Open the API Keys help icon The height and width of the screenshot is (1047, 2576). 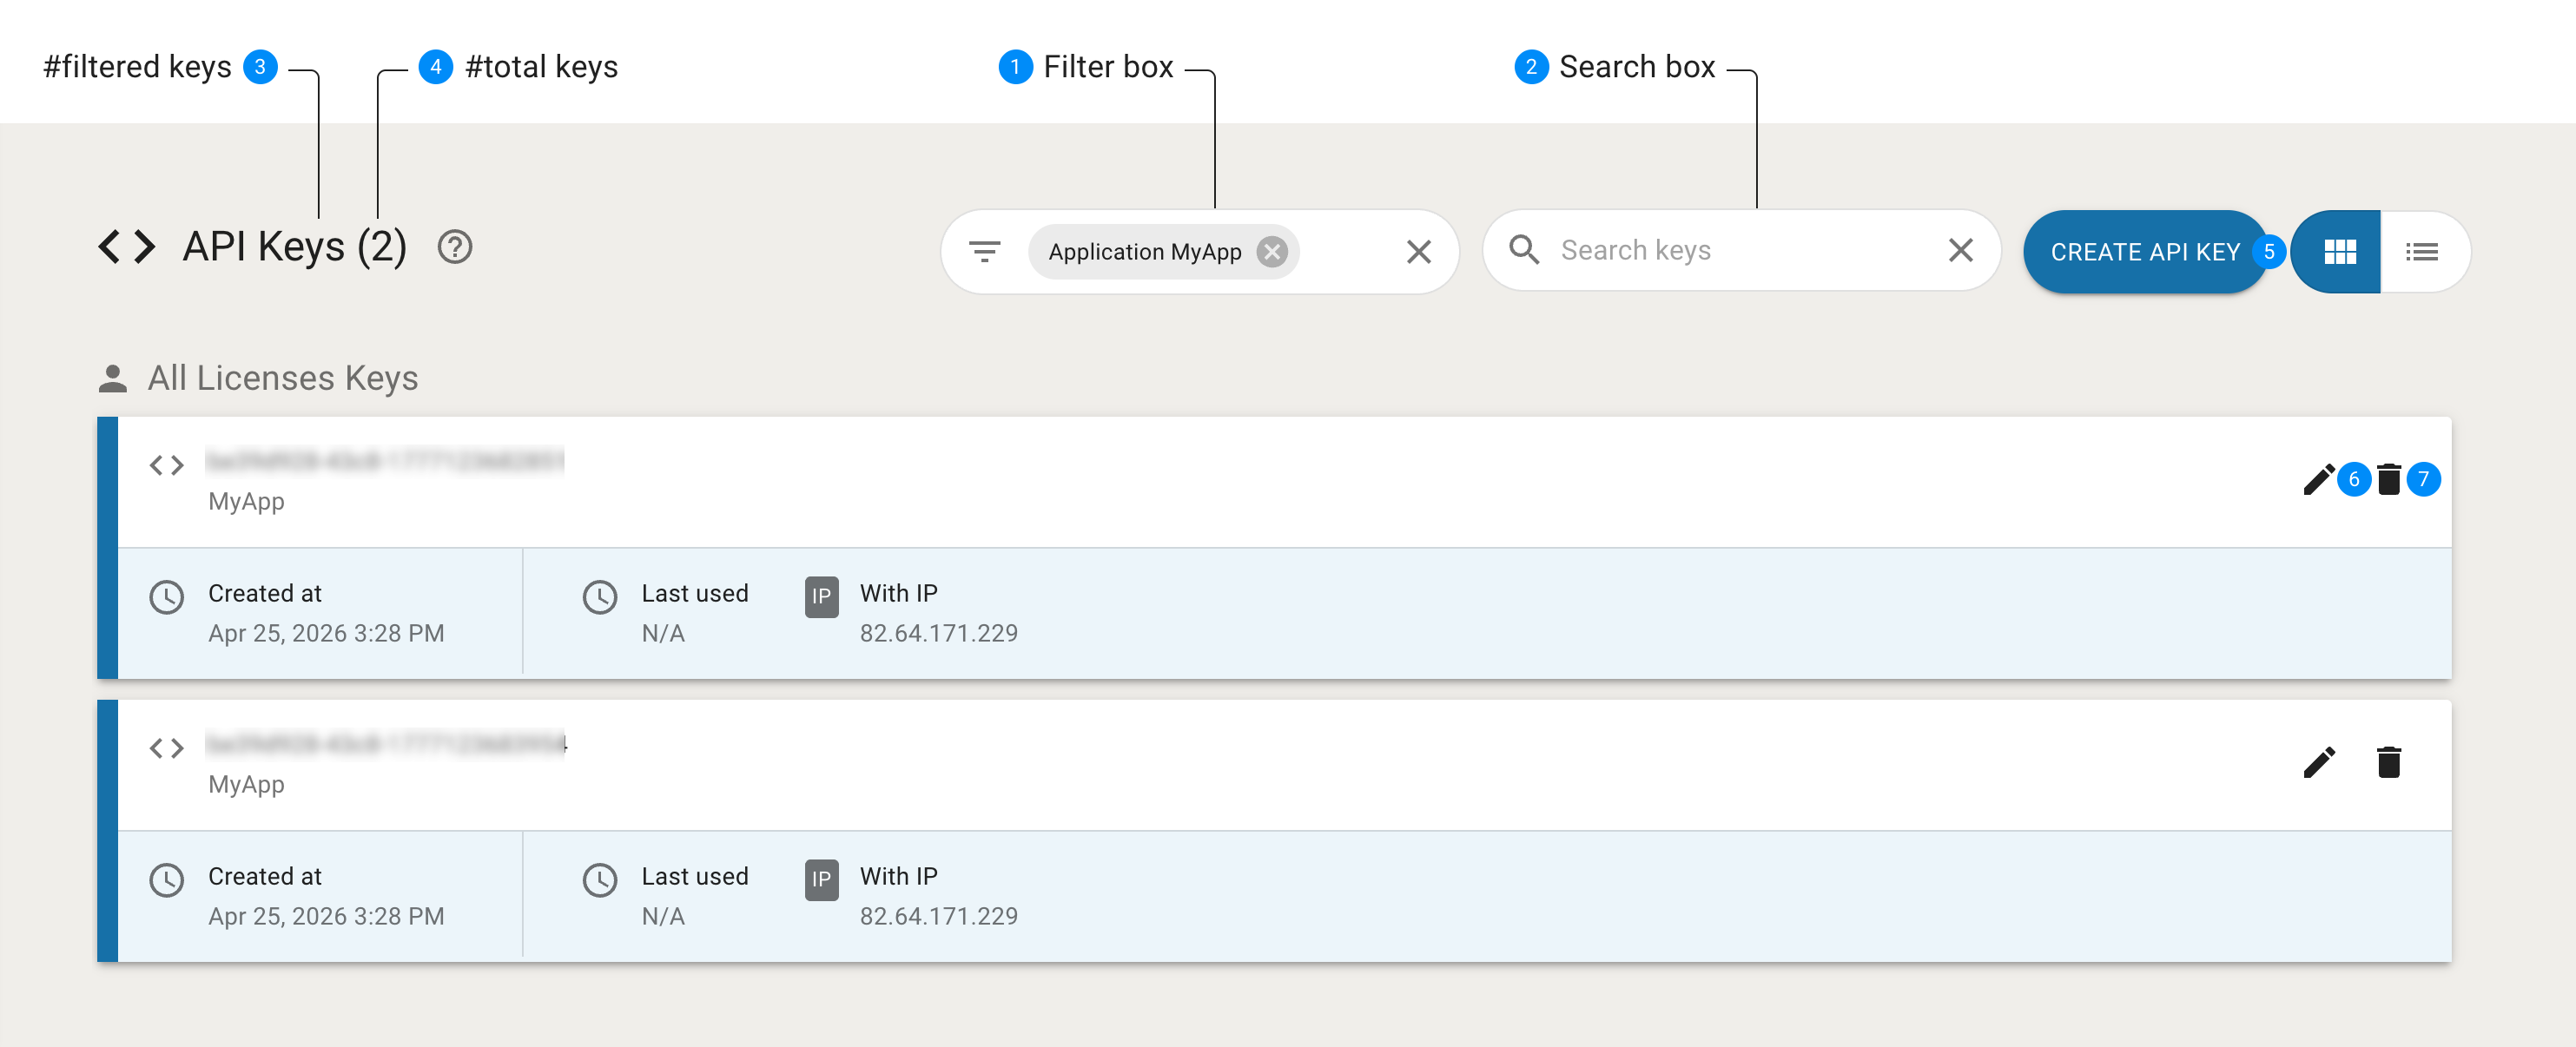coord(455,247)
